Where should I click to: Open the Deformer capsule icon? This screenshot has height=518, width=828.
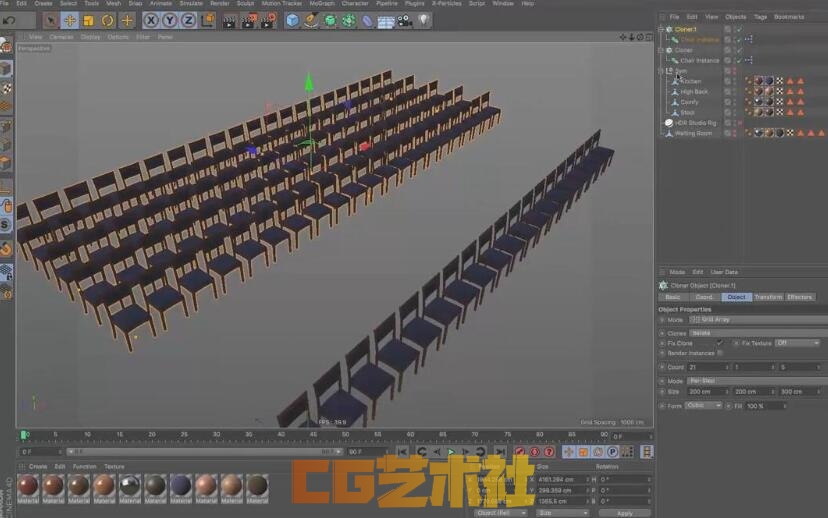coord(367,21)
